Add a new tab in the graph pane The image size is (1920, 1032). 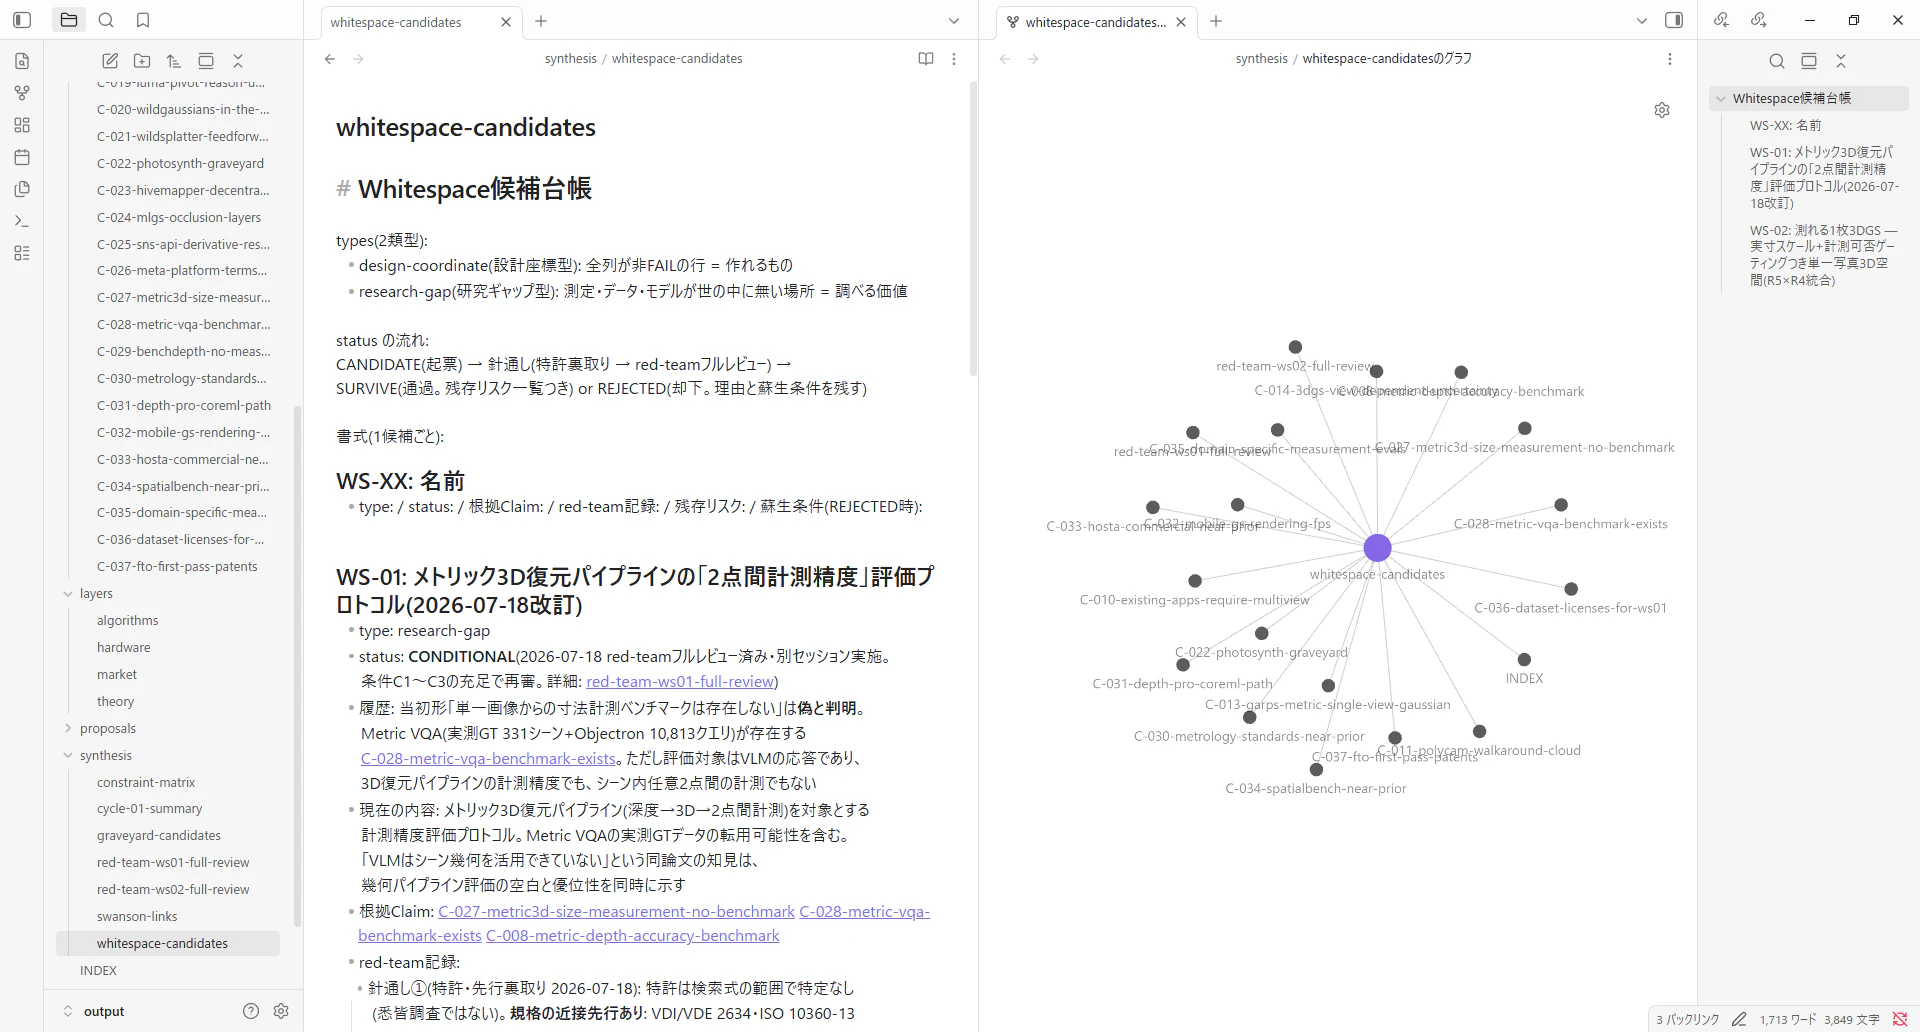pyautogui.click(x=1216, y=21)
